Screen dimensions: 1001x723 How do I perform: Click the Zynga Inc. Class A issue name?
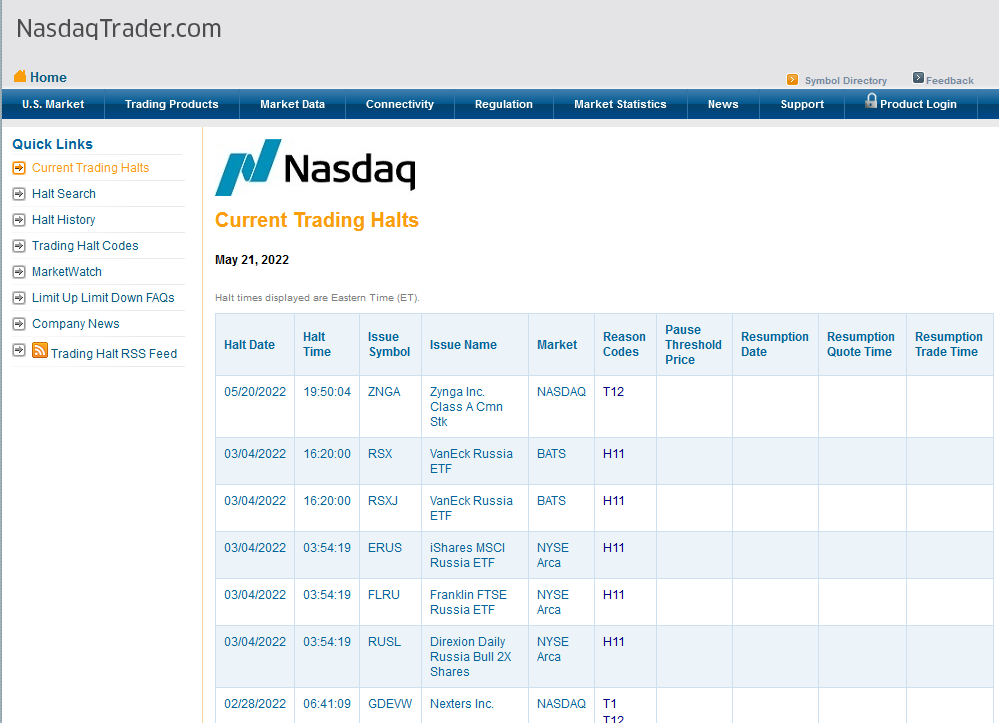pyautogui.click(x=466, y=406)
